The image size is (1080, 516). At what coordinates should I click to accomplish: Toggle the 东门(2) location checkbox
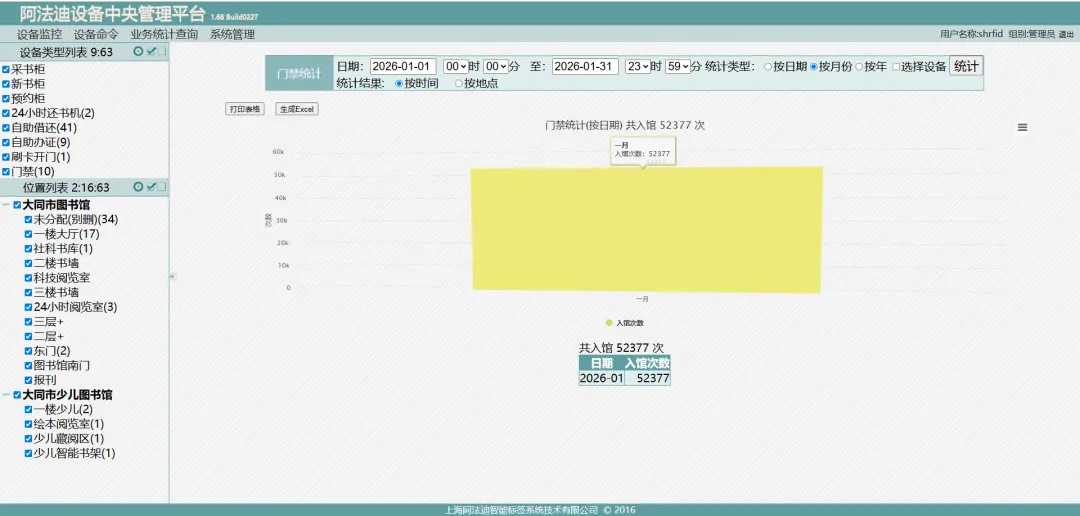pos(28,351)
